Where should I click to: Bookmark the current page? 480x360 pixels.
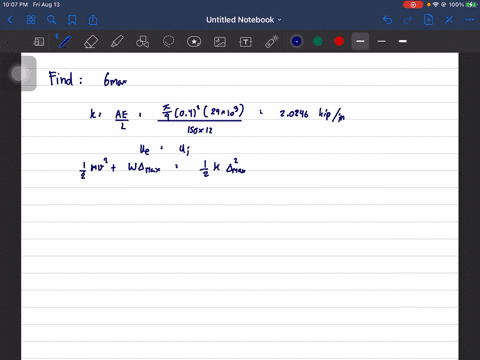pos(72,20)
